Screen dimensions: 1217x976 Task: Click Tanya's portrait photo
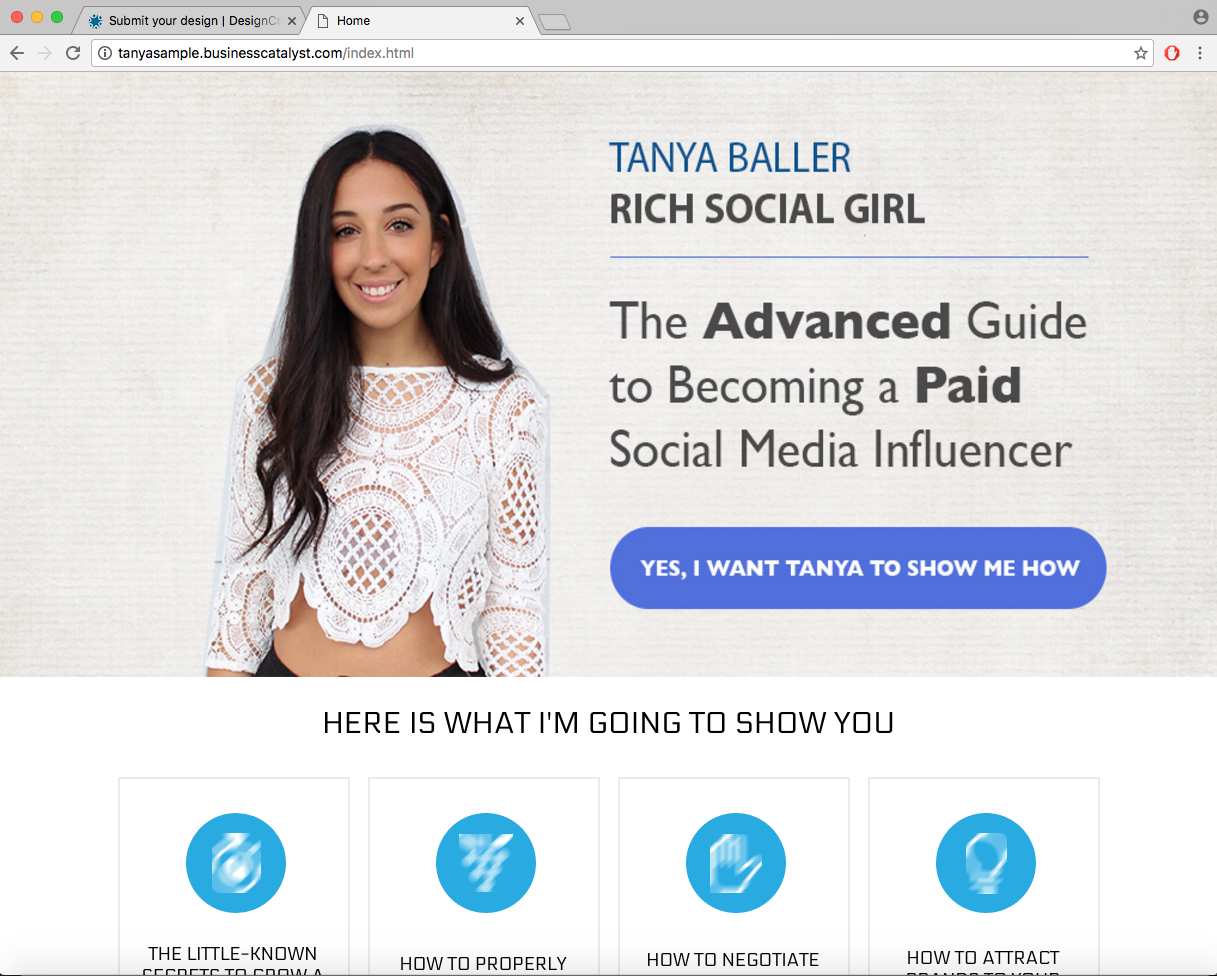(380, 402)
